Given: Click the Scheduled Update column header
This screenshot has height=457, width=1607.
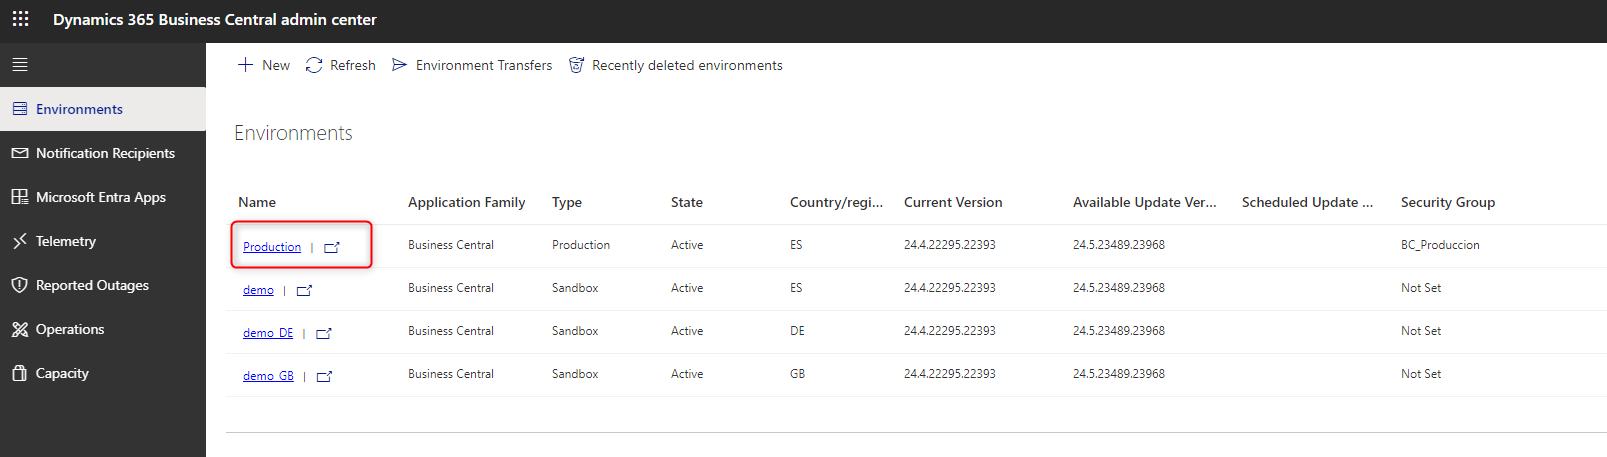Looking at the screenshot, I should point(1307,202).
